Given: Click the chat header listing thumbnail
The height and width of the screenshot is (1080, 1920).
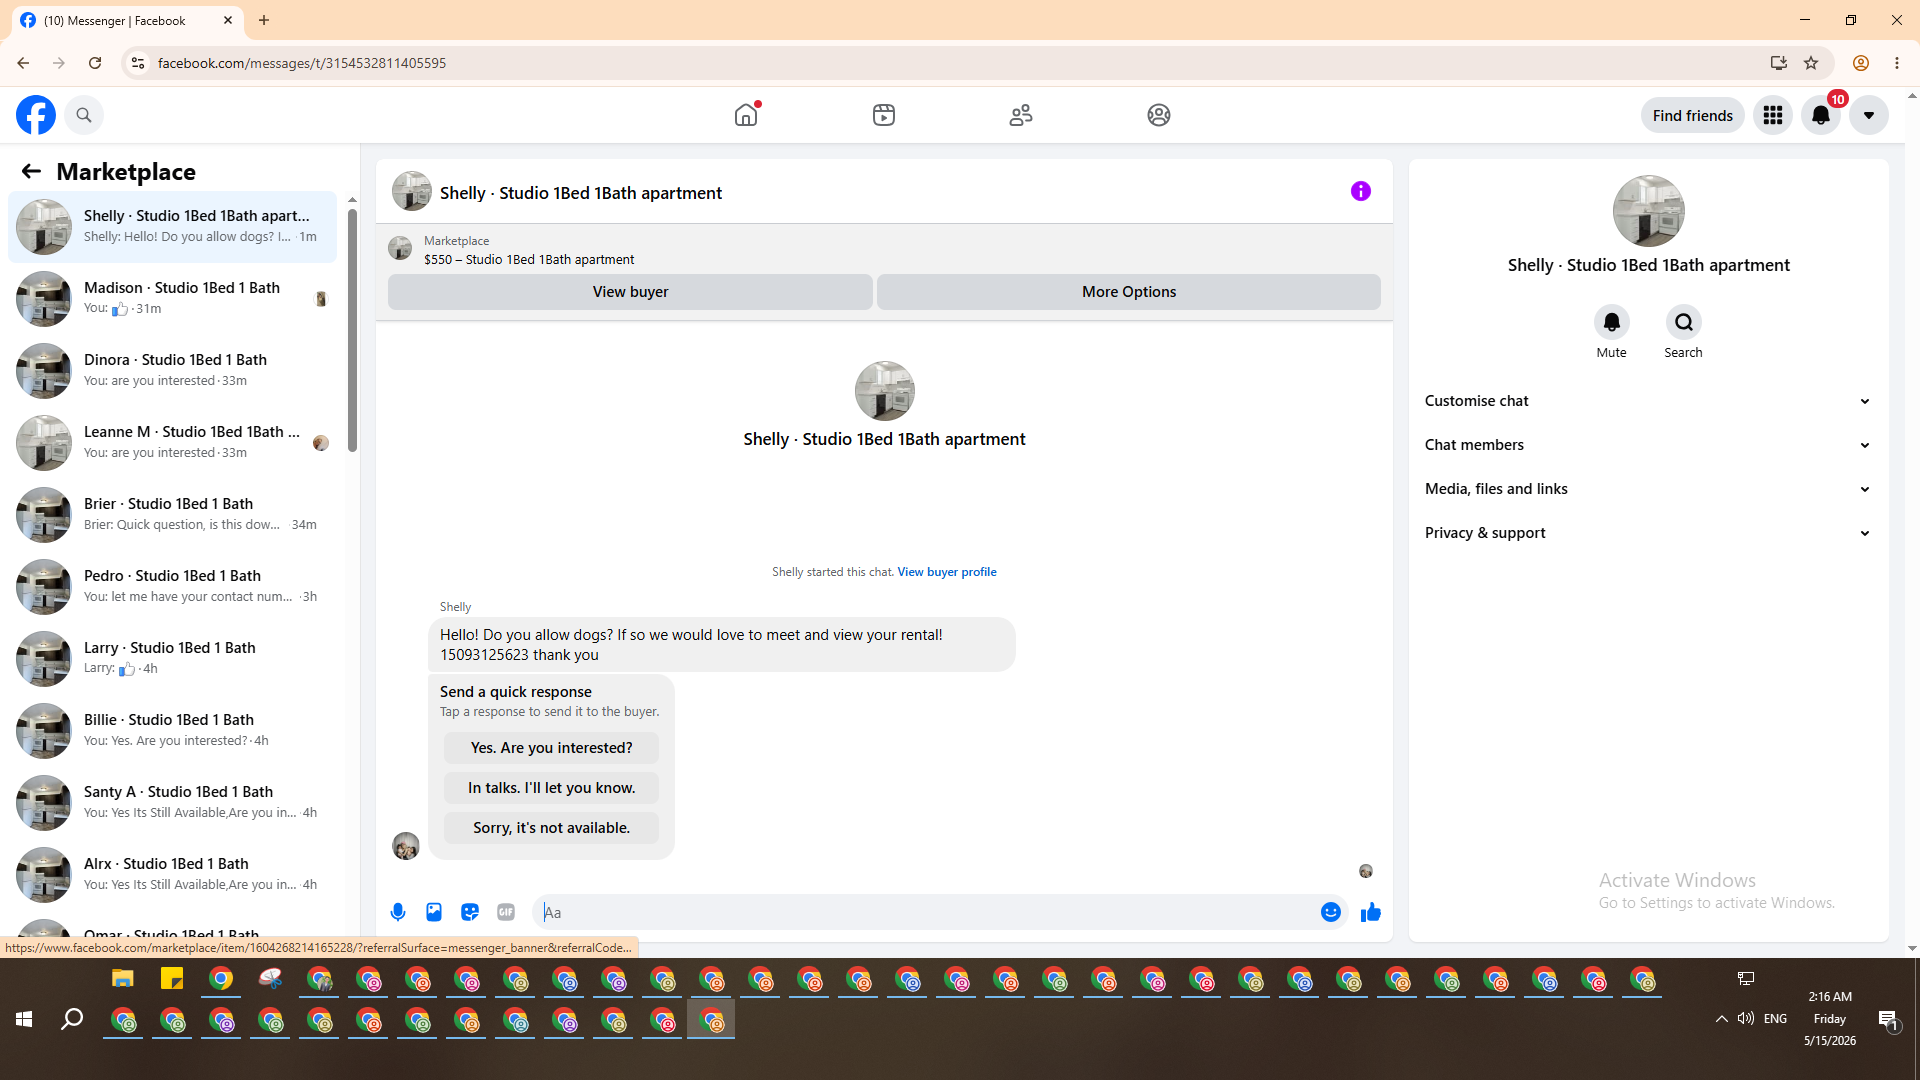Looking at the screenshot, I should 412,191.
